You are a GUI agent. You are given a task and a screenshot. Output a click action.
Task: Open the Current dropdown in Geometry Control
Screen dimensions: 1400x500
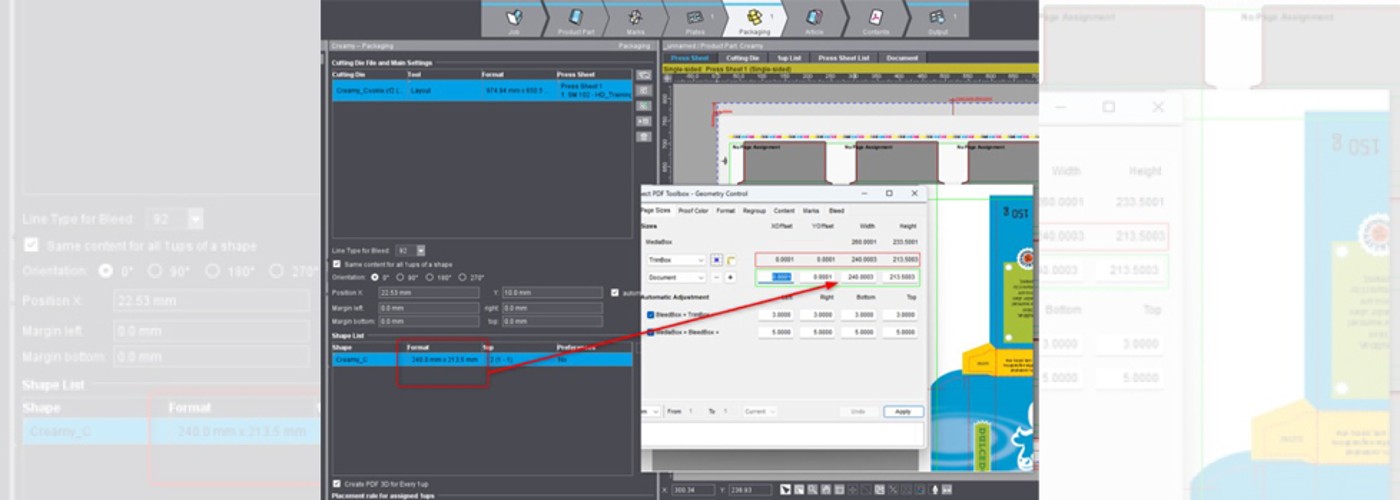[x=760, y=411]
